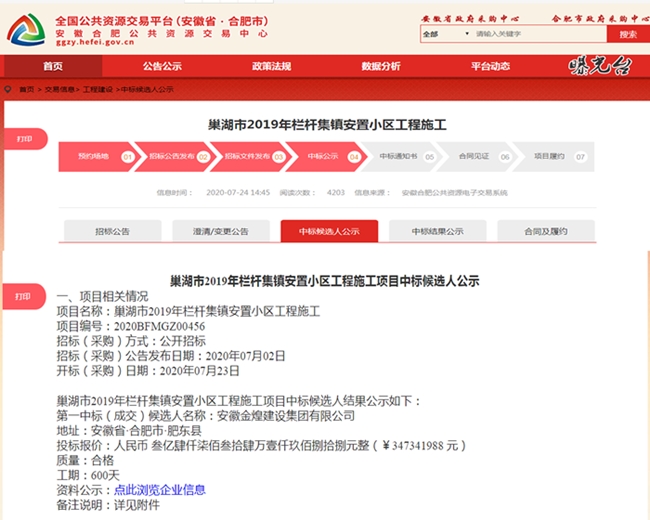The width and height of the screenshot is (650, 520).
Task: Select step 03 招标文件发布 in progress bar
Action: point(247,157)
